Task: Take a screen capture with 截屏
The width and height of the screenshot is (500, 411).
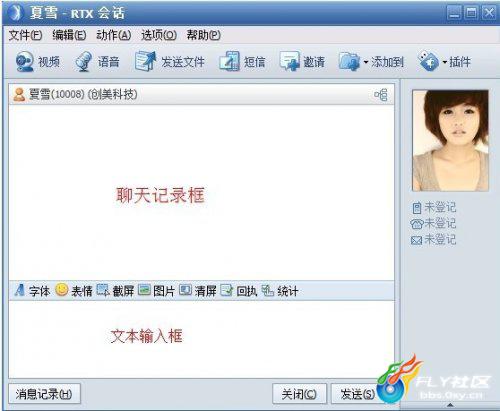Action: (115, 290)
